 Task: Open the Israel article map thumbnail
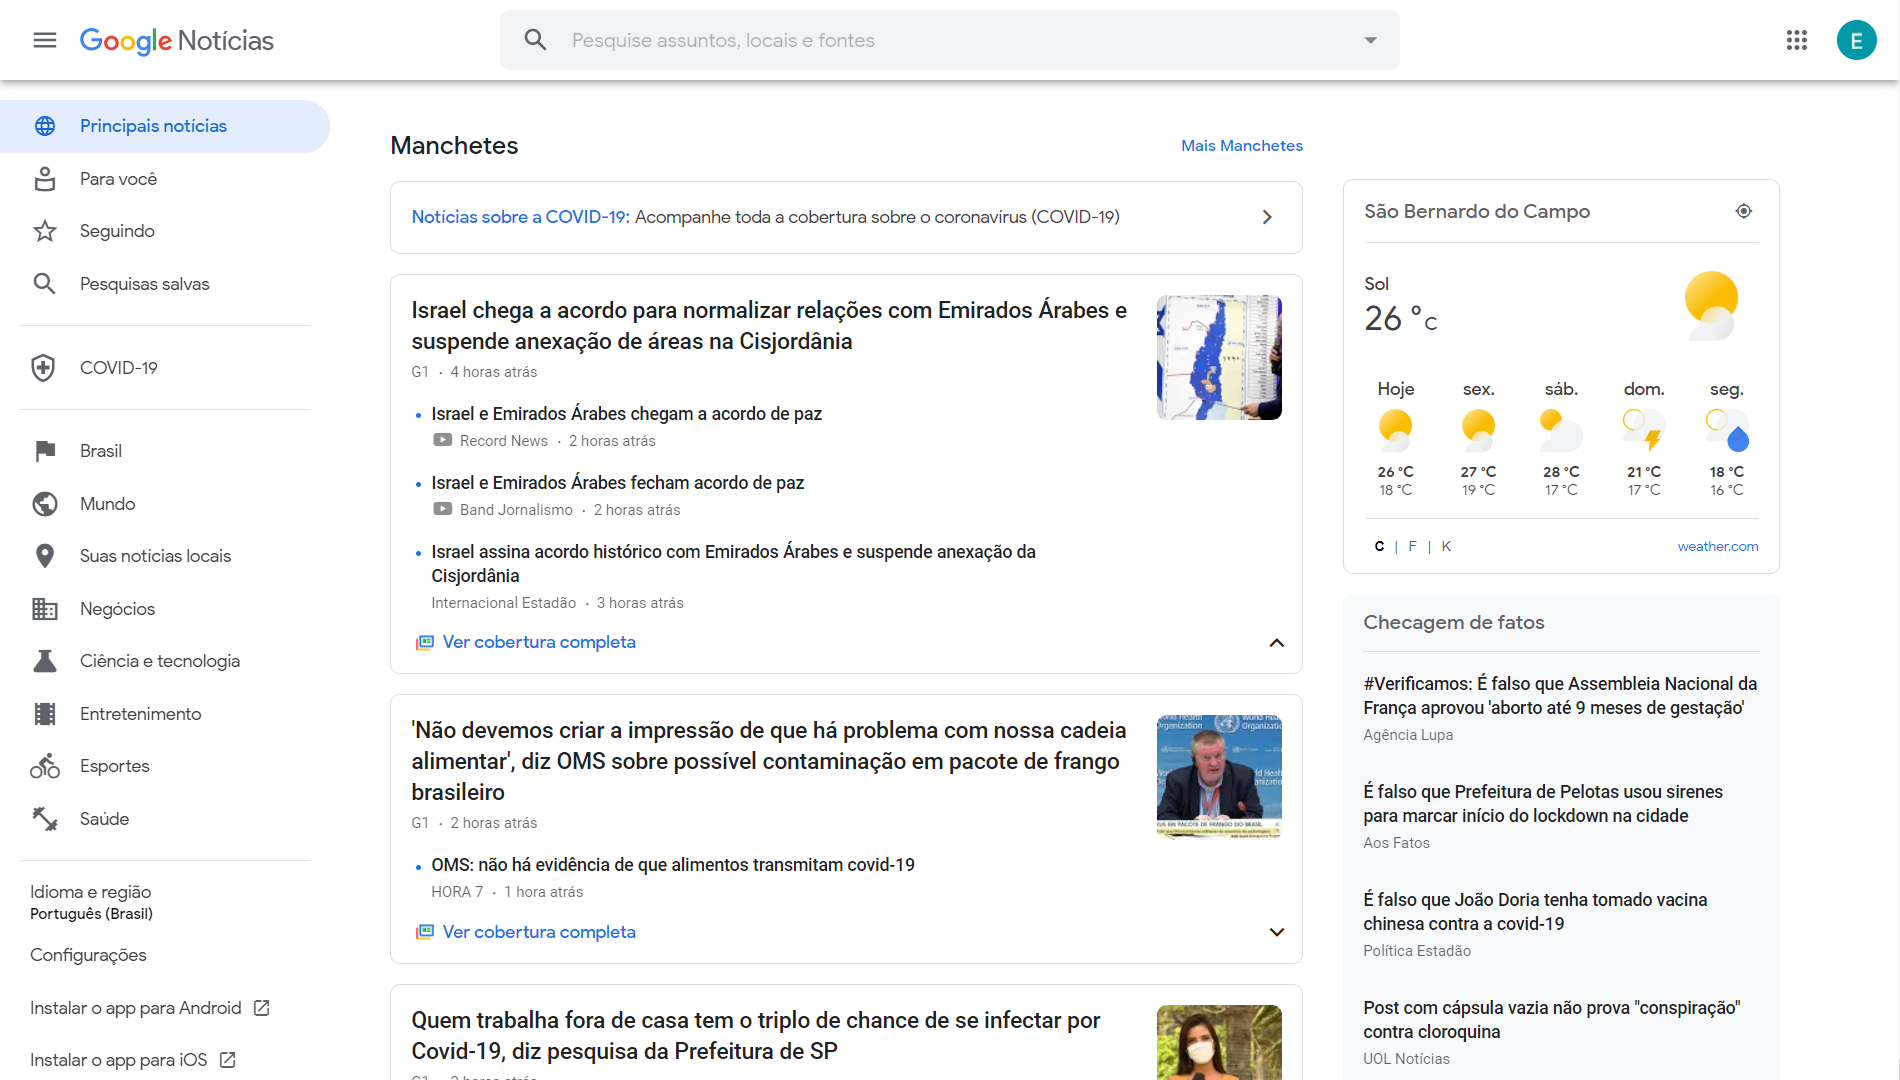point(1218,357)
